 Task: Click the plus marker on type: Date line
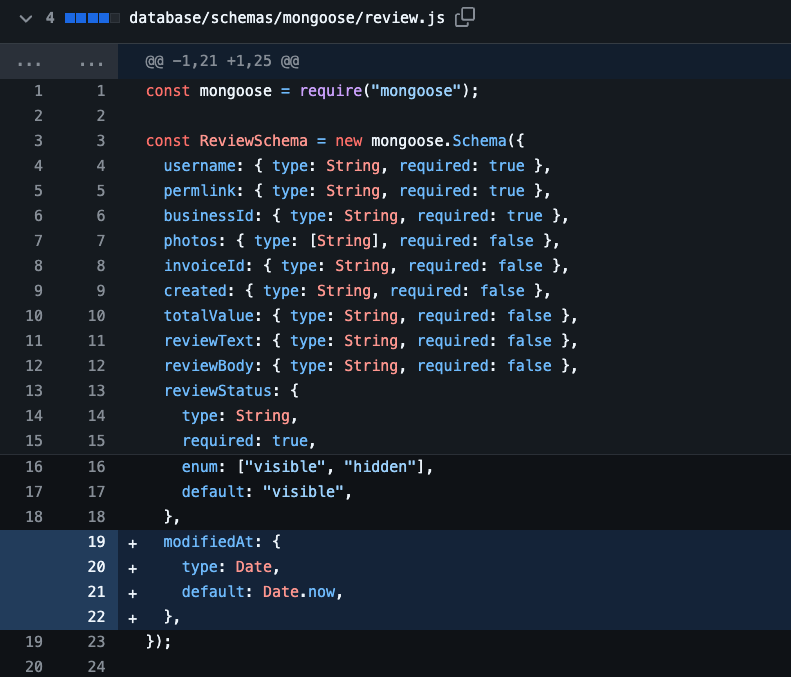[133, 569]
